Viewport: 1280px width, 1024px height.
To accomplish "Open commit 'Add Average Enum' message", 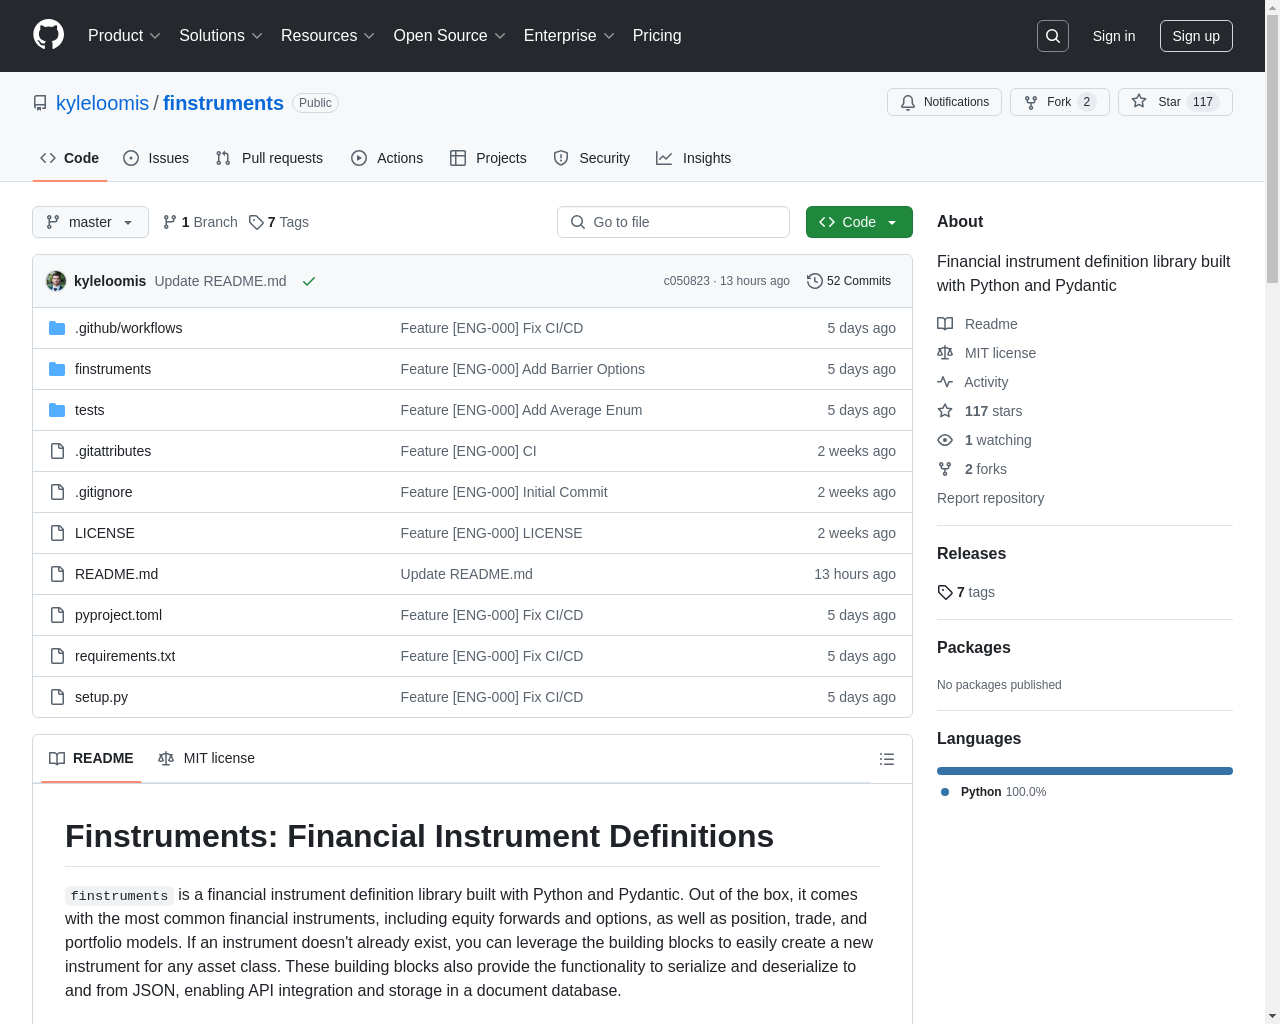I will click(521, 410).
